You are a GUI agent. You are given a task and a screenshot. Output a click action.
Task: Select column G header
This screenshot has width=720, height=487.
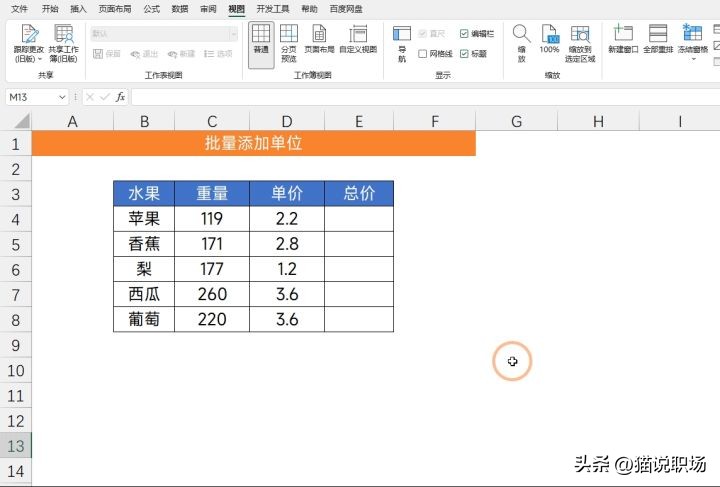[x=516, y=122]
